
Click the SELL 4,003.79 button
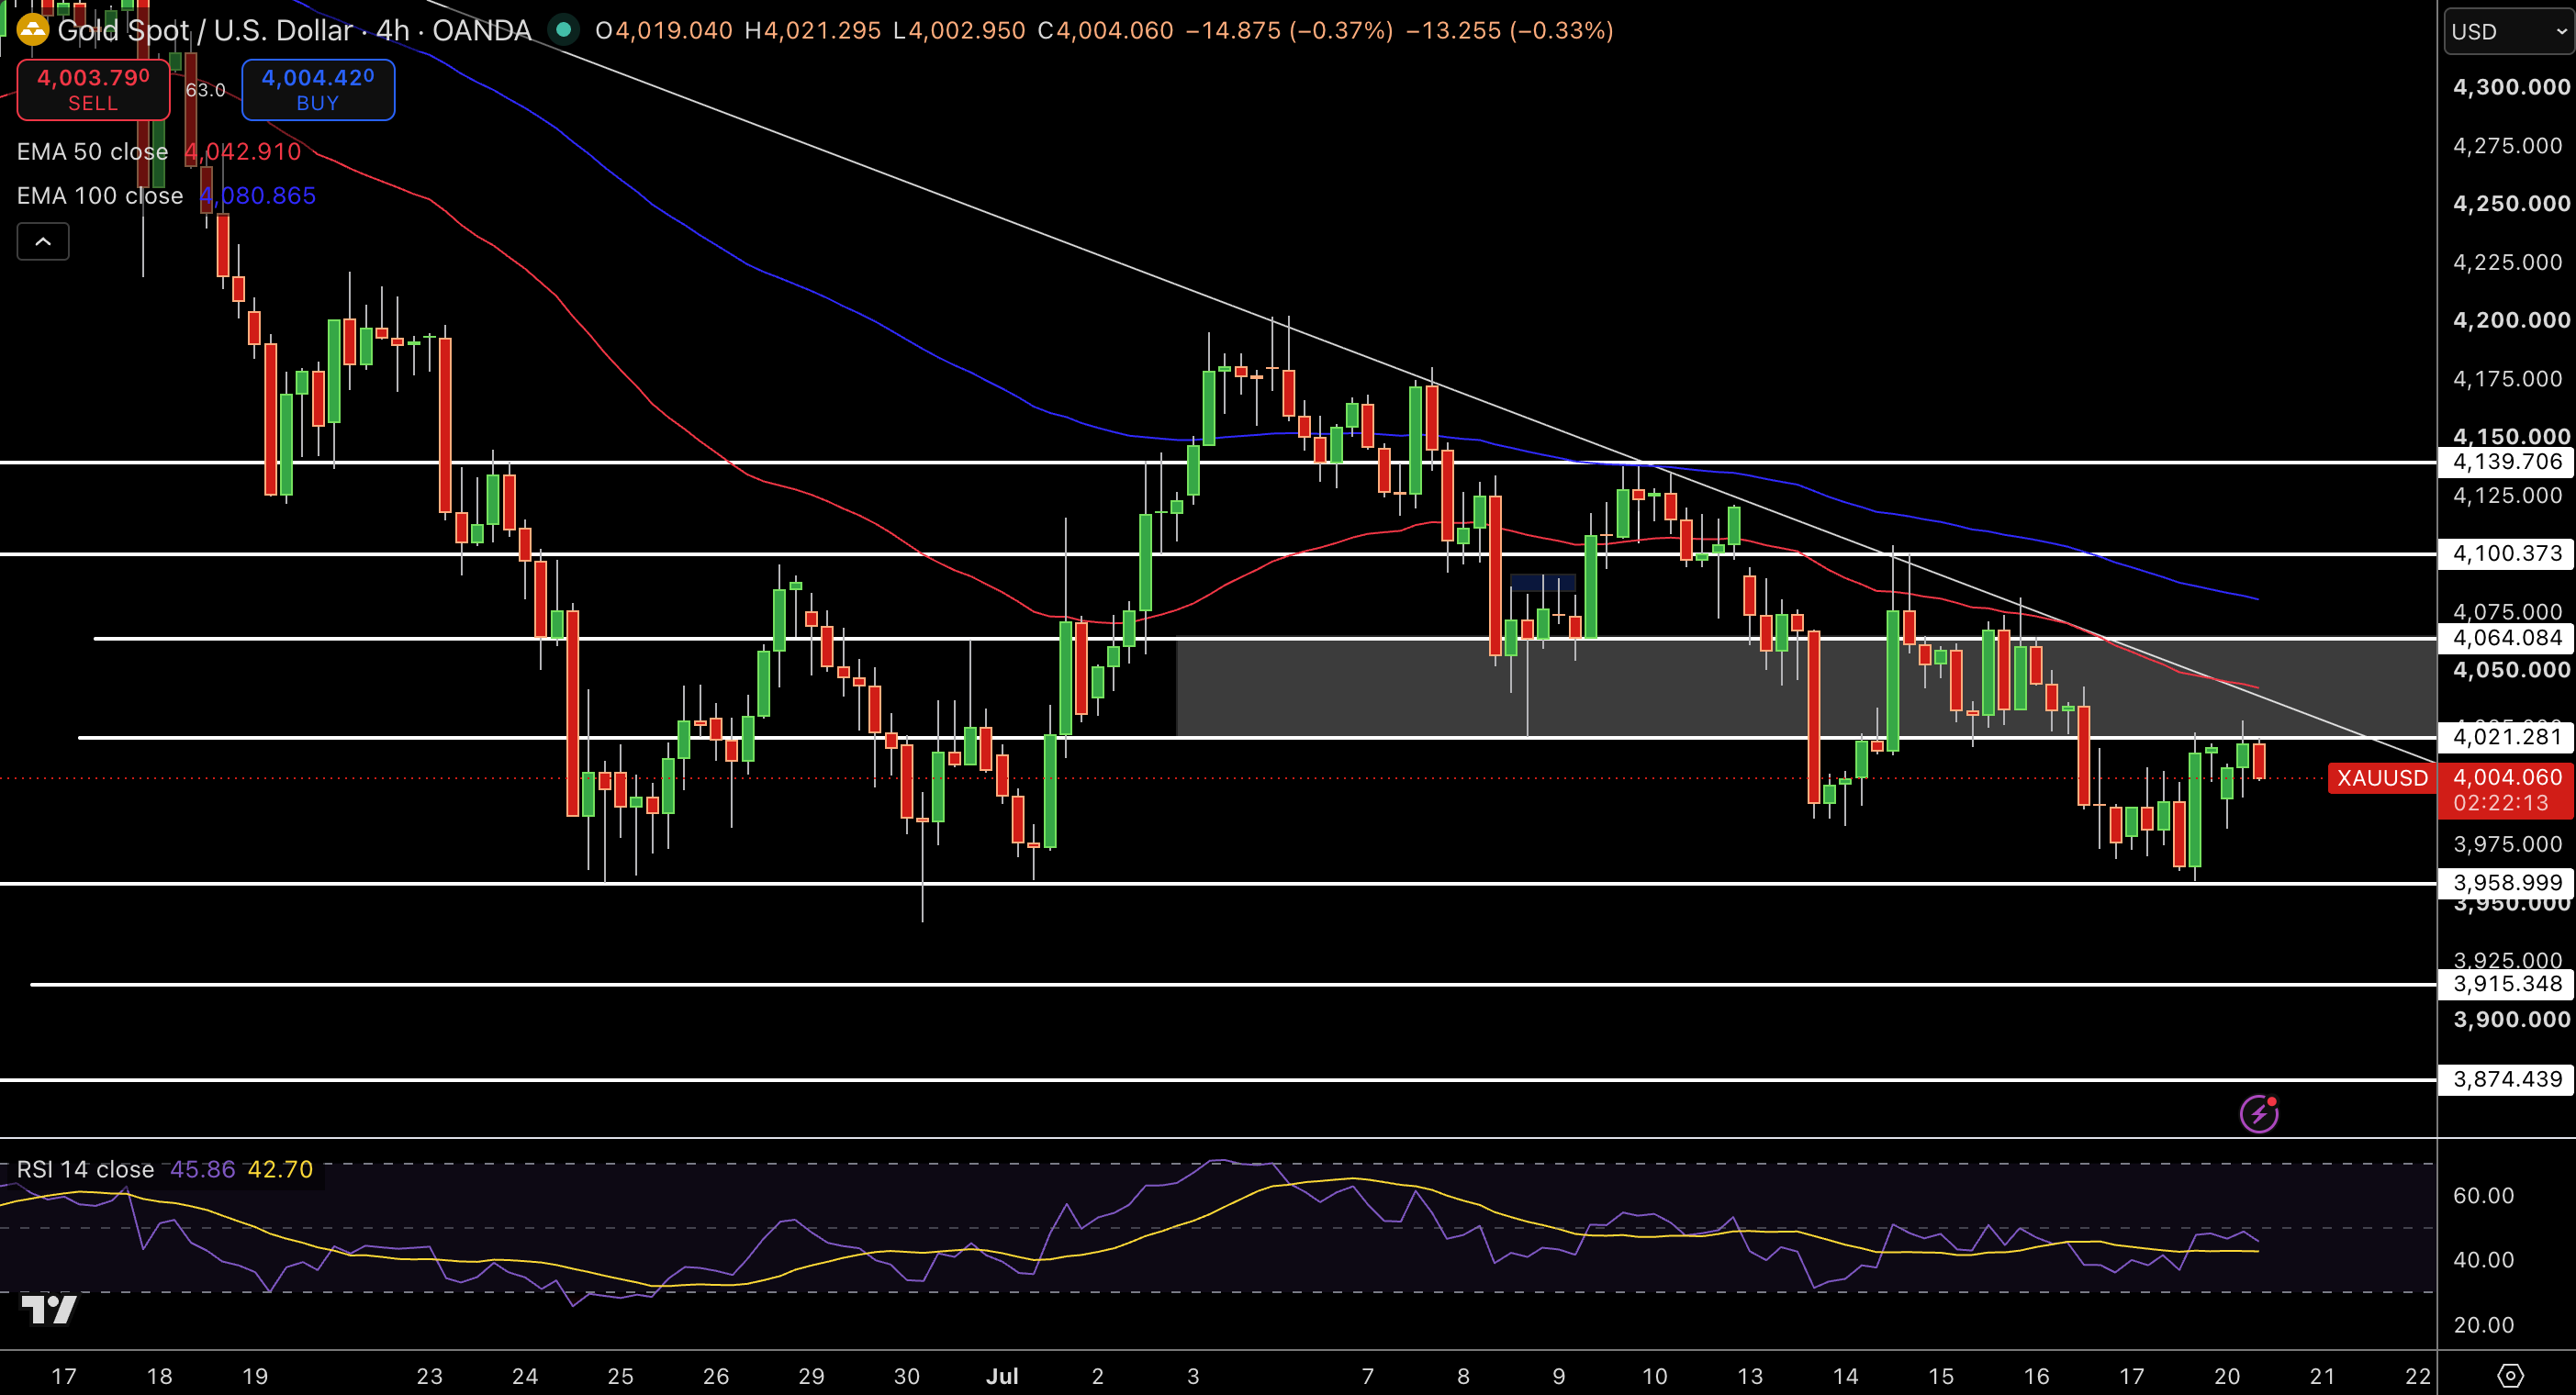(x=93, y=90)
